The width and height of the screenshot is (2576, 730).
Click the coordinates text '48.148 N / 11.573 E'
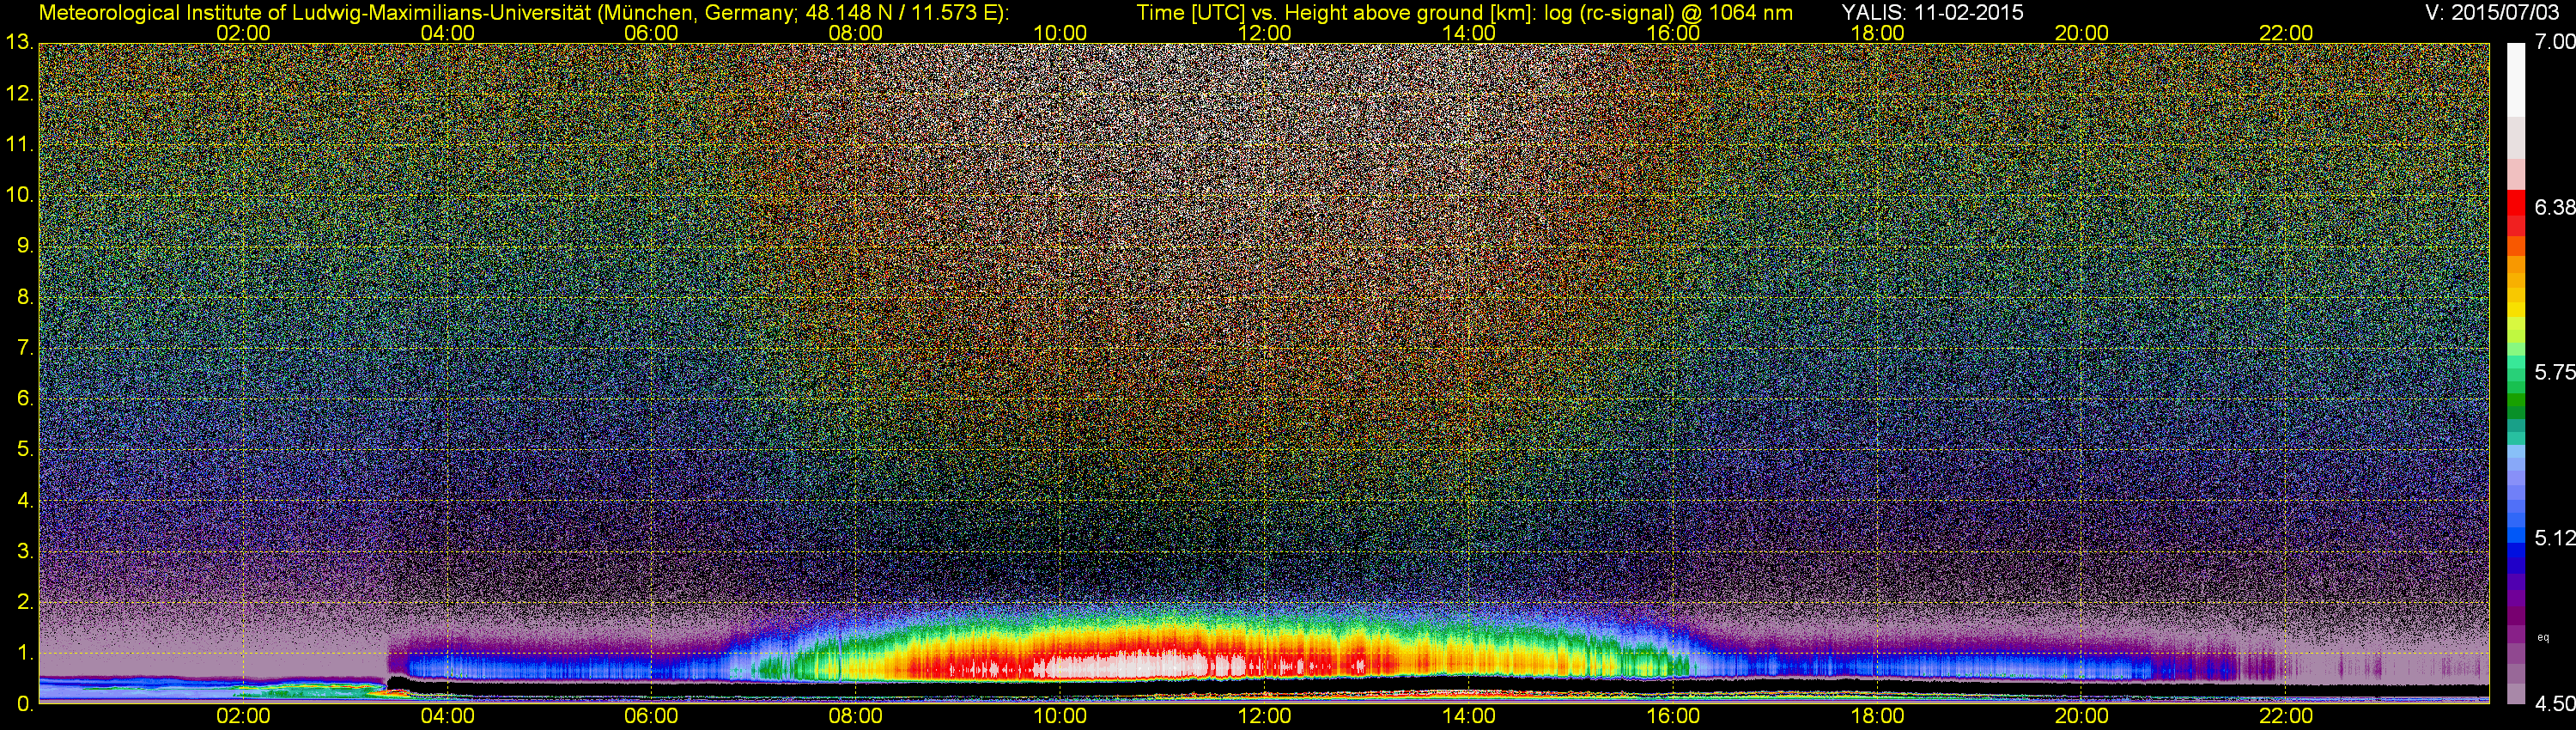[x=900, y=13]
